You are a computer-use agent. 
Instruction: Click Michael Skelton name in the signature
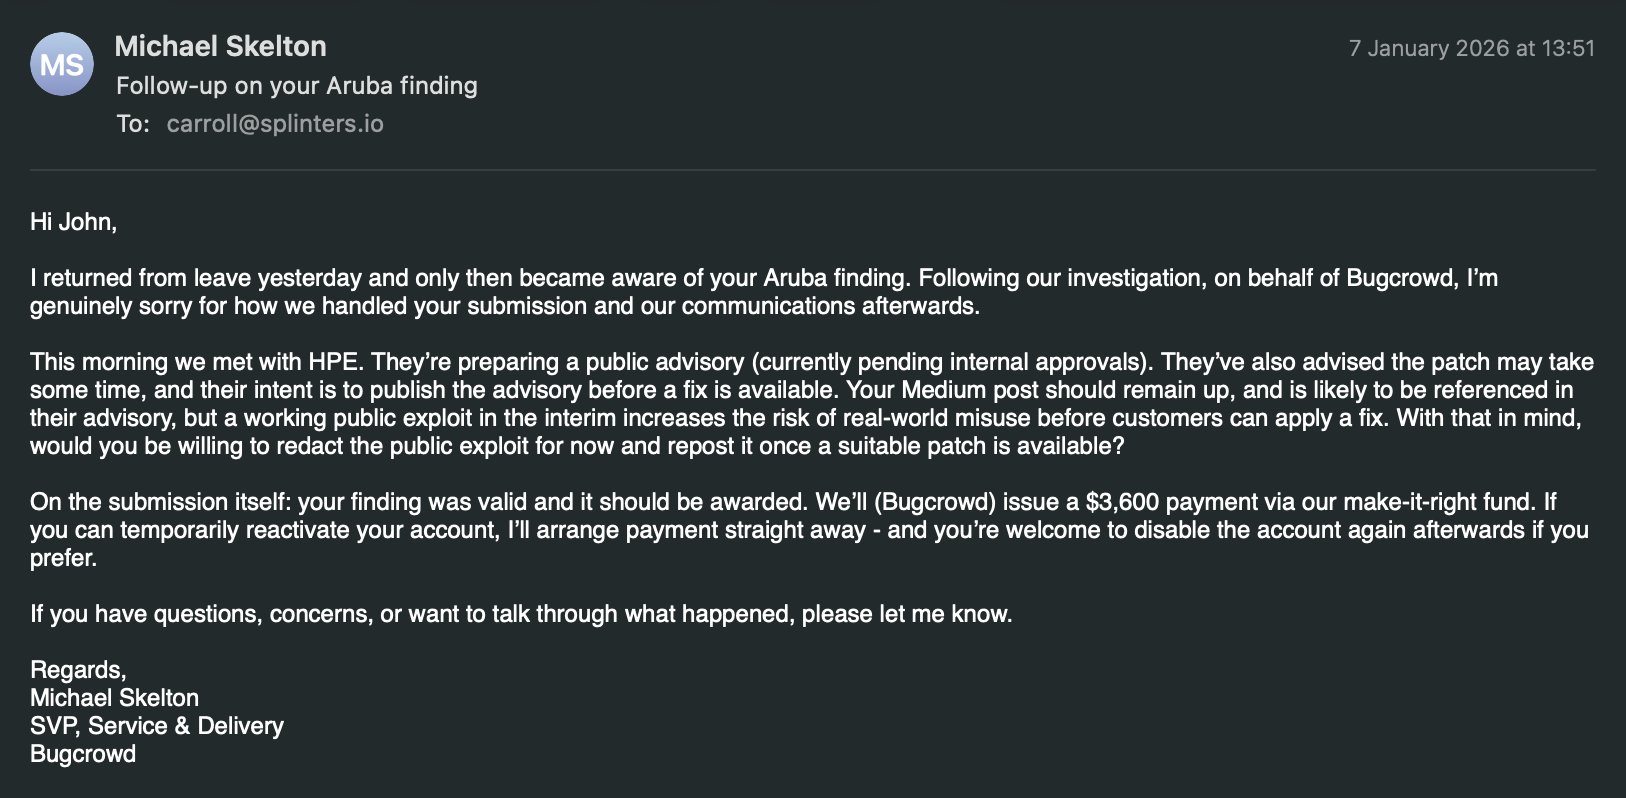(x=114, y=698)
